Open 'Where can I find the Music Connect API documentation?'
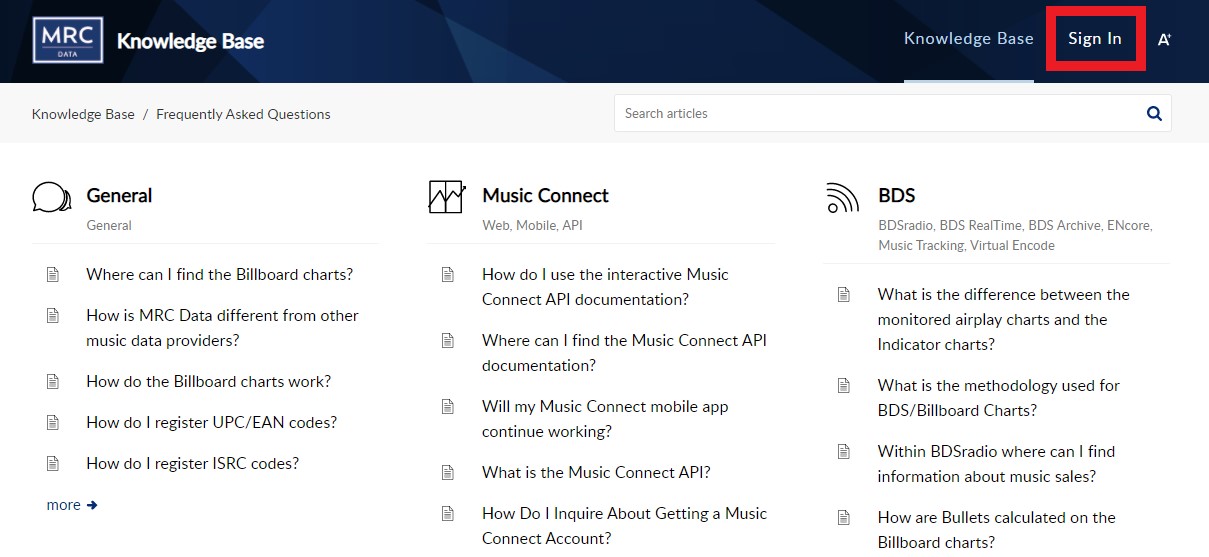The height and width of the screenshot is (557, 1209). point(624,353)
